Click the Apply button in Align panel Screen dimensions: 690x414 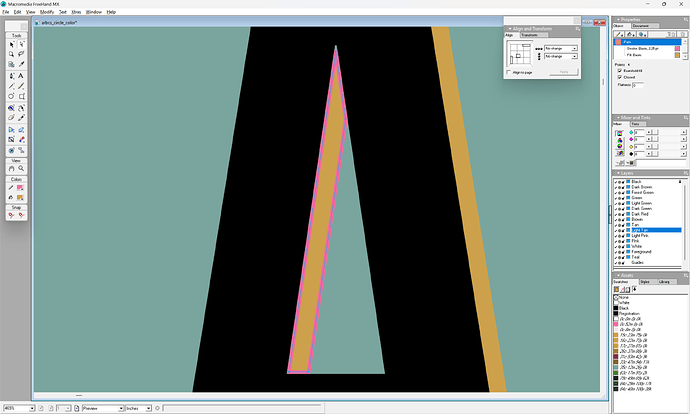(563, 72)
